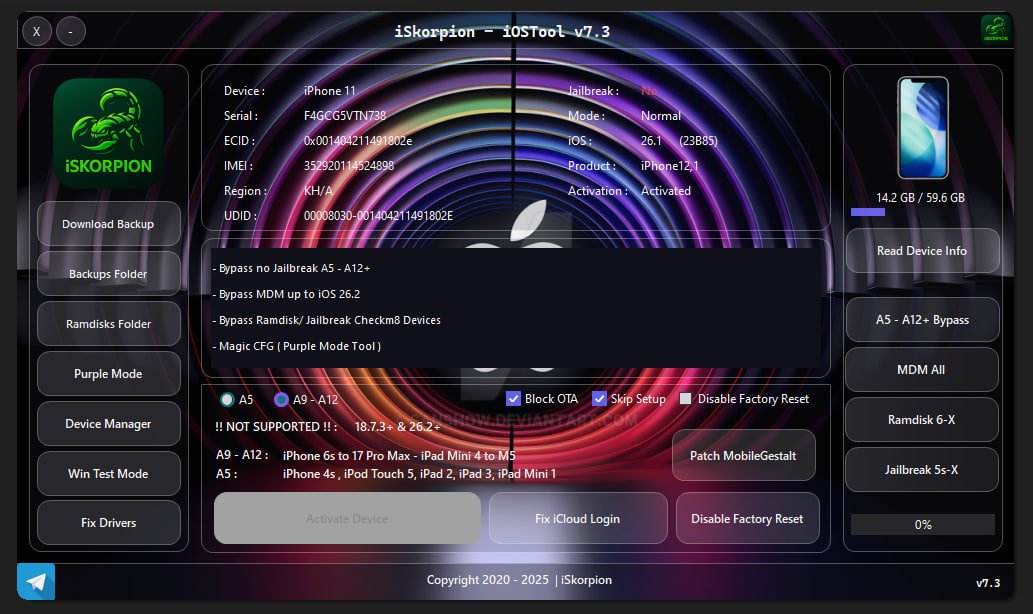The height and width of the screenshot is (614, 1033).
Task: Open the Telegram icon link
Action: 36,581
